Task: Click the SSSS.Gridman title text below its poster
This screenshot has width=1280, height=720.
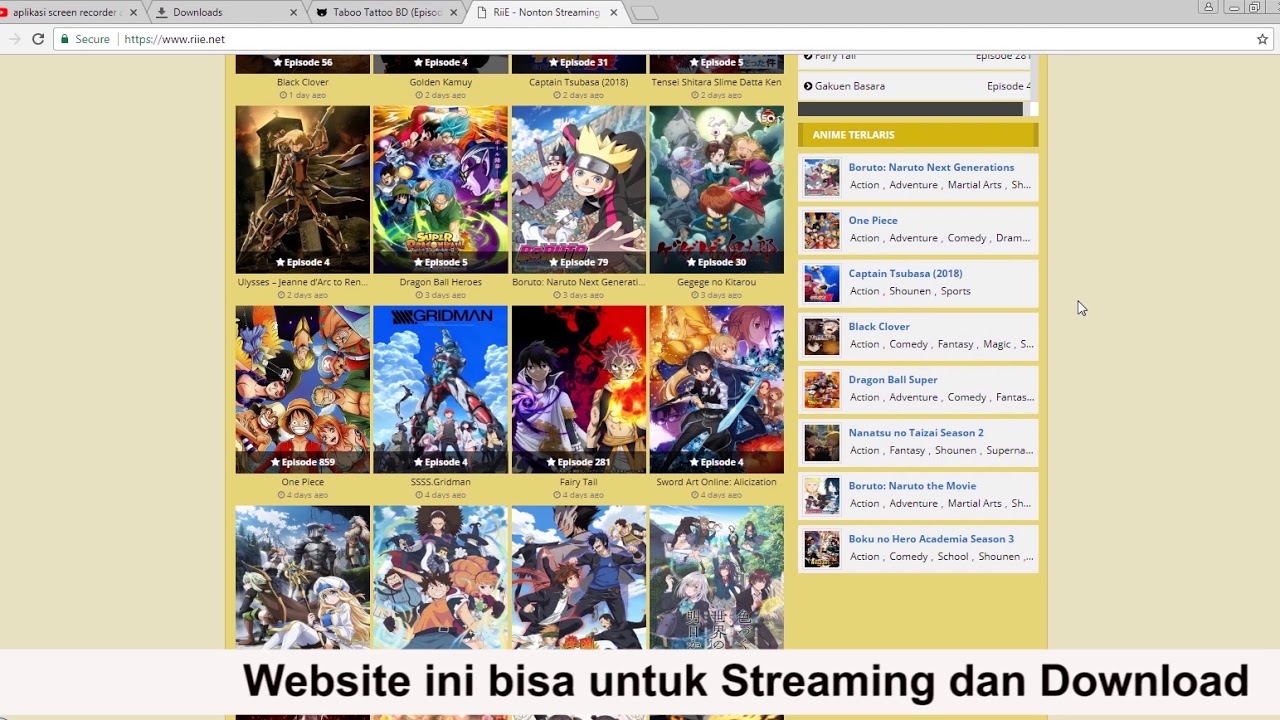Action: click(441, 482)
